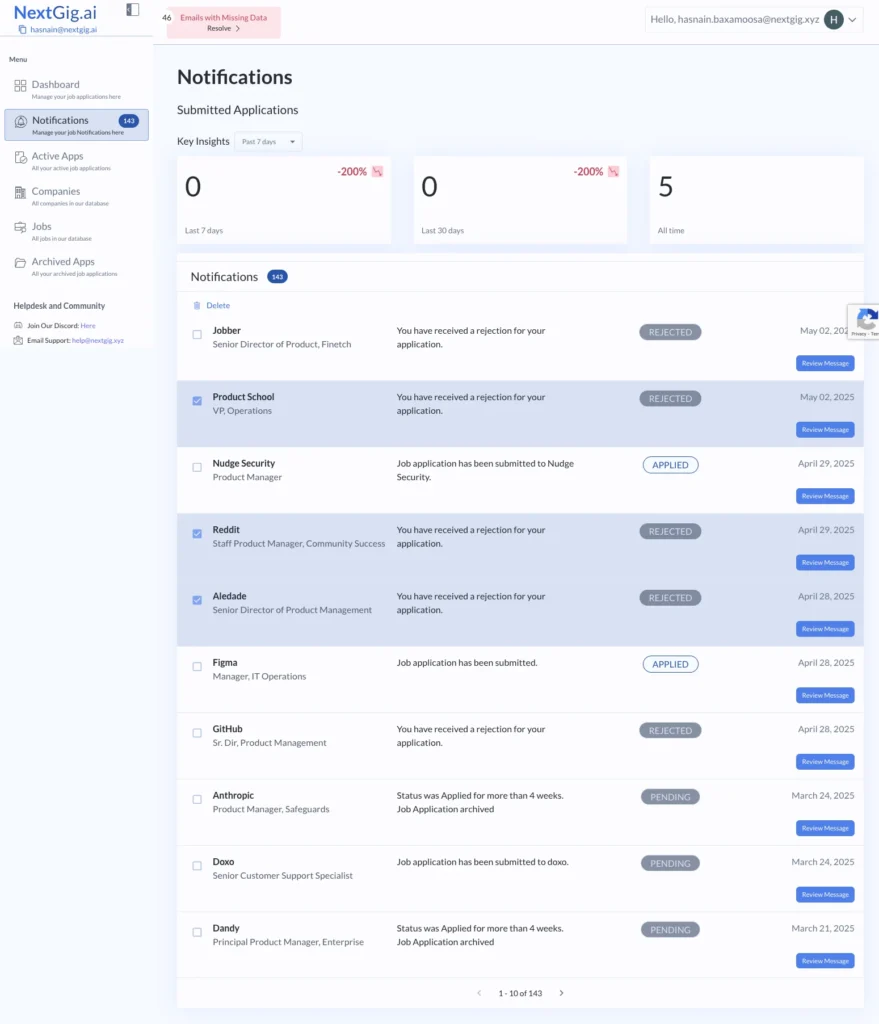The height and width of the screenshot is (1024, 879).
Task: Review Message for Reddit notification
Action: click(x=825, y=562)
